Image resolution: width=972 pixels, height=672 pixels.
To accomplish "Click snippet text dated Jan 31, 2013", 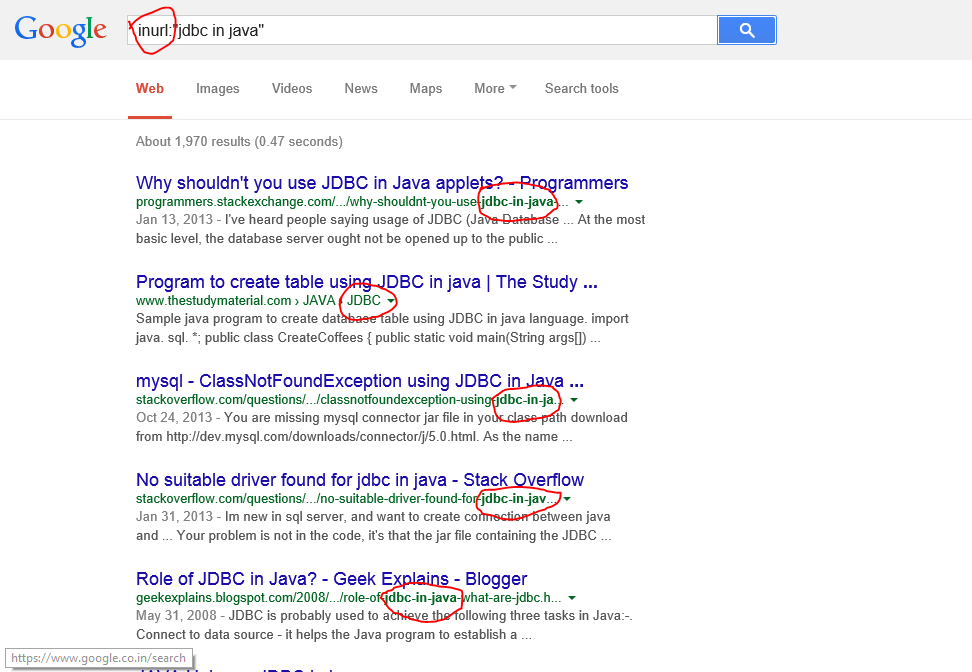I will [374, 526].
